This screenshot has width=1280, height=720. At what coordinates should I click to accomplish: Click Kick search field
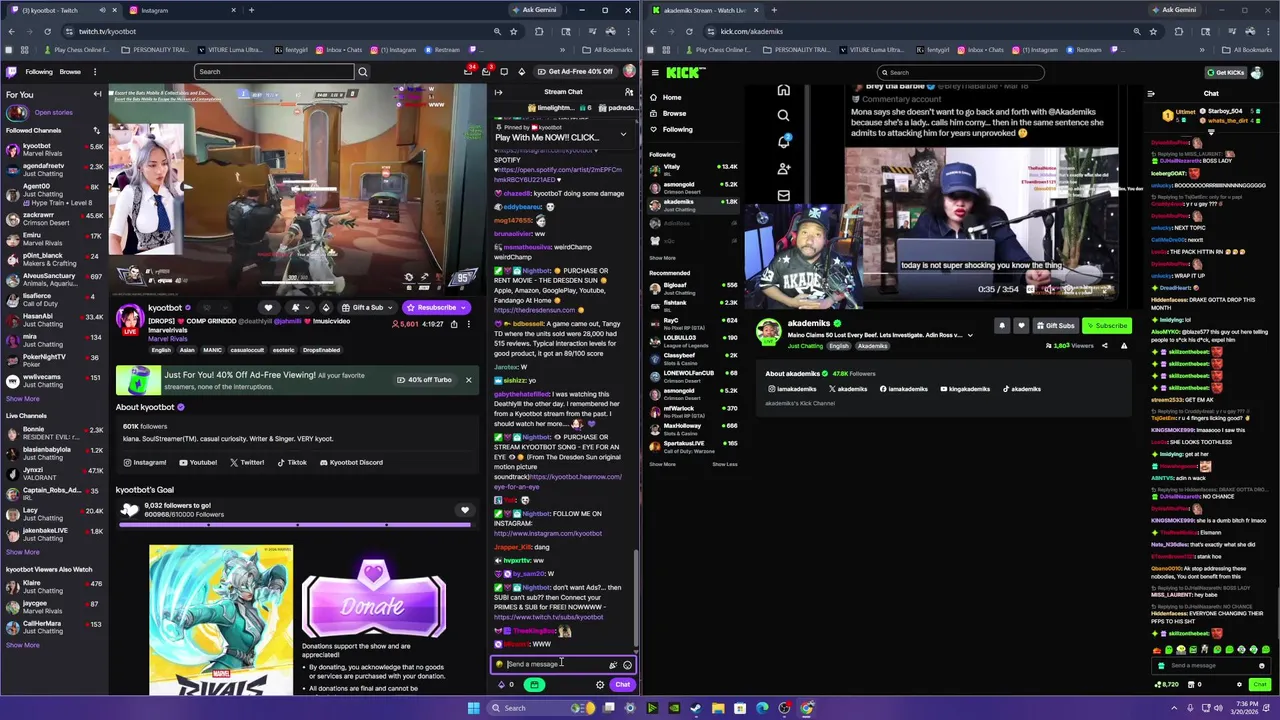point(960,72)
